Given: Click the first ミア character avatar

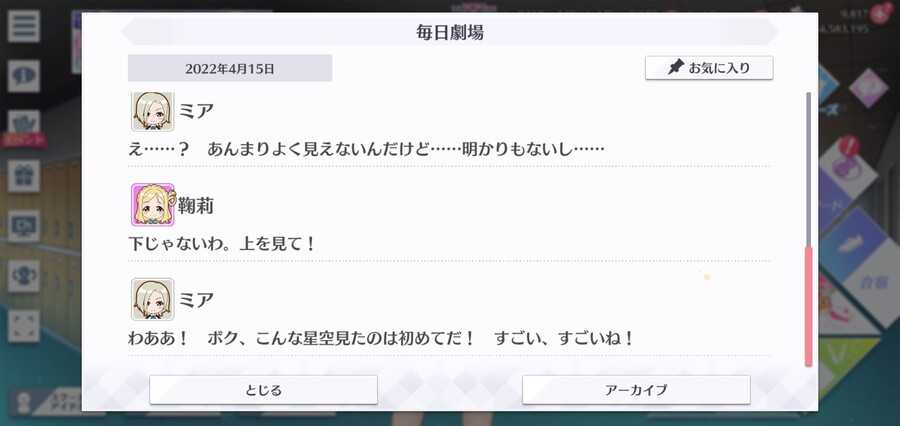Looking at the screenshot, I should [153, 111].
